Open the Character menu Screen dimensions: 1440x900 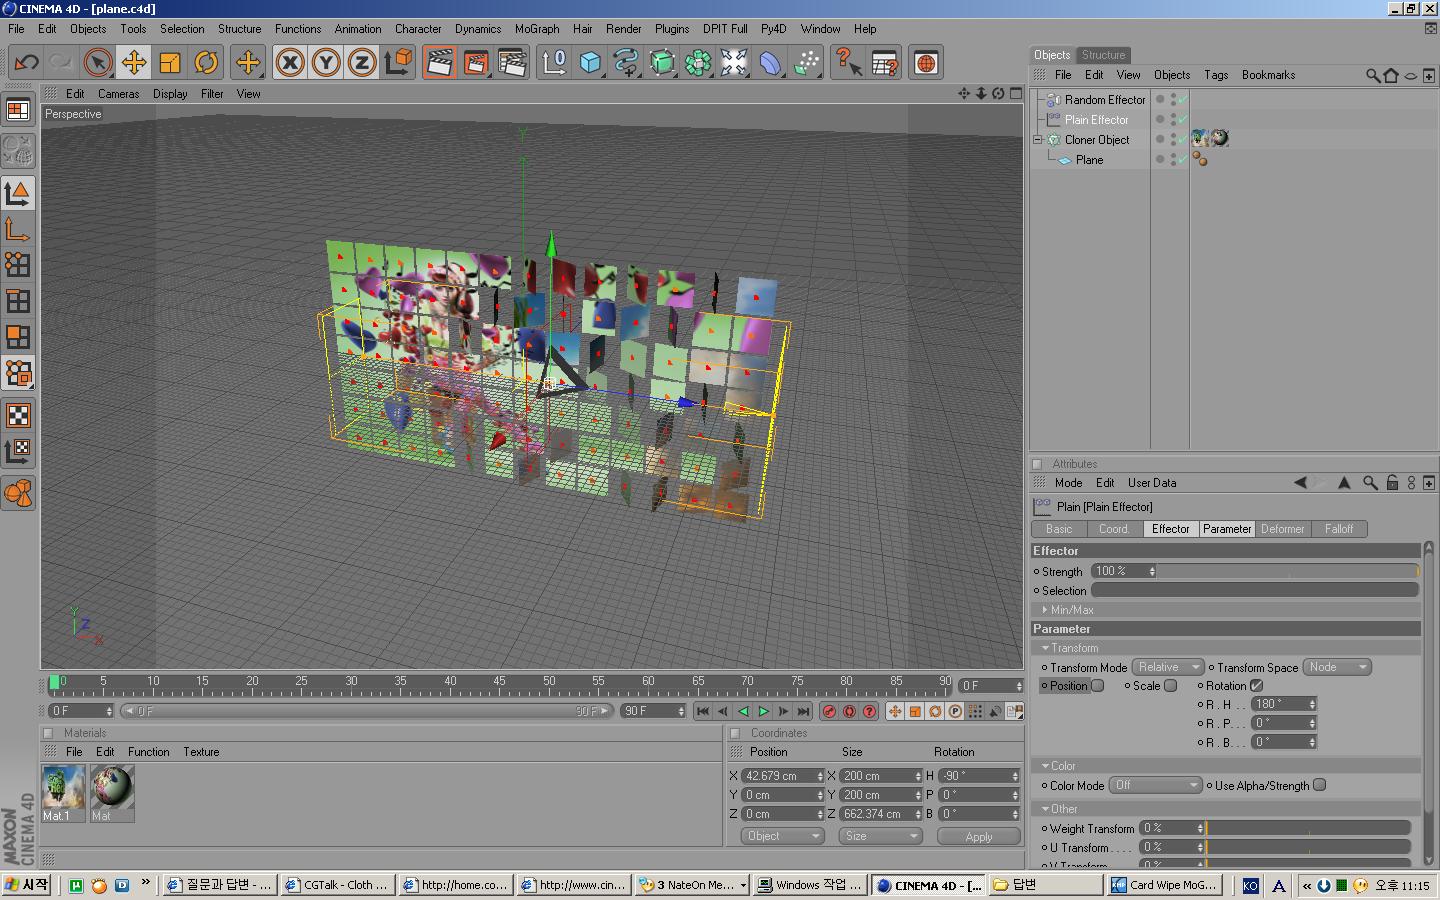tap(418, 29)
